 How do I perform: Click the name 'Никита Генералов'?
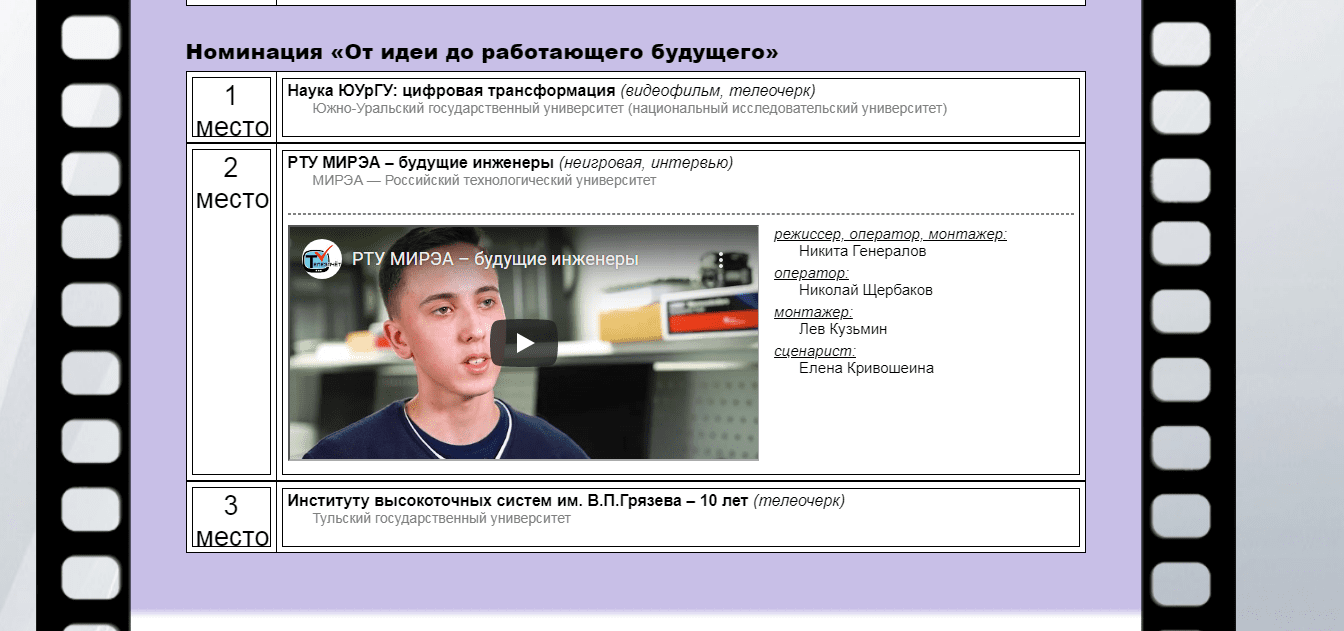point(862,251)
